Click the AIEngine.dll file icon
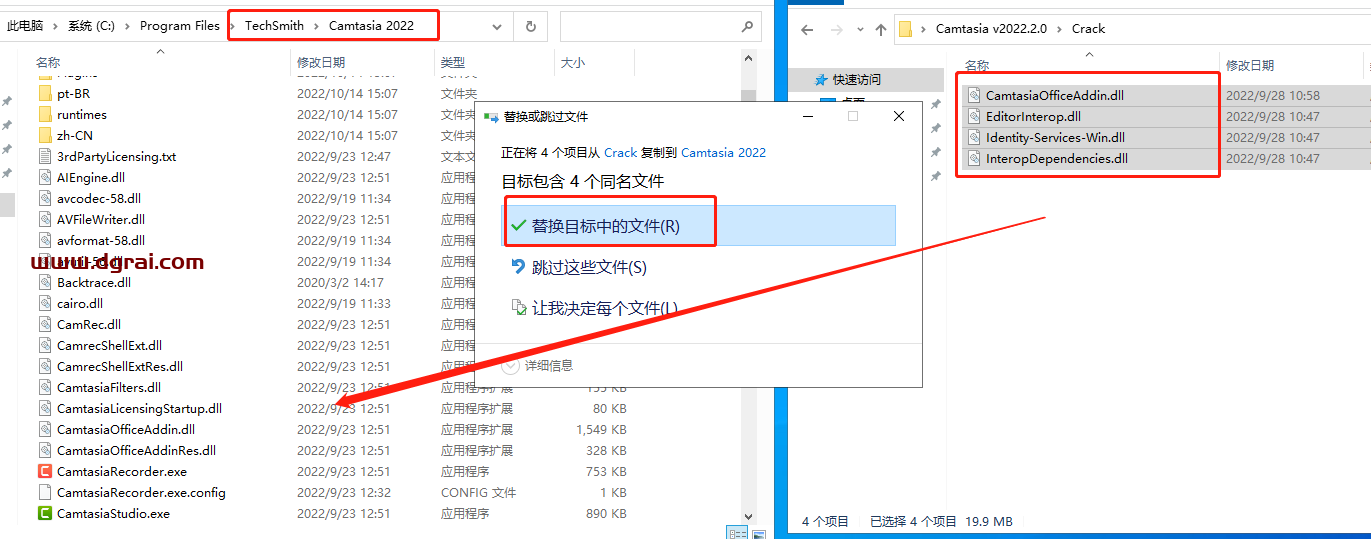The height and width of the screenshot is (539, 1371). pos(45,177)
